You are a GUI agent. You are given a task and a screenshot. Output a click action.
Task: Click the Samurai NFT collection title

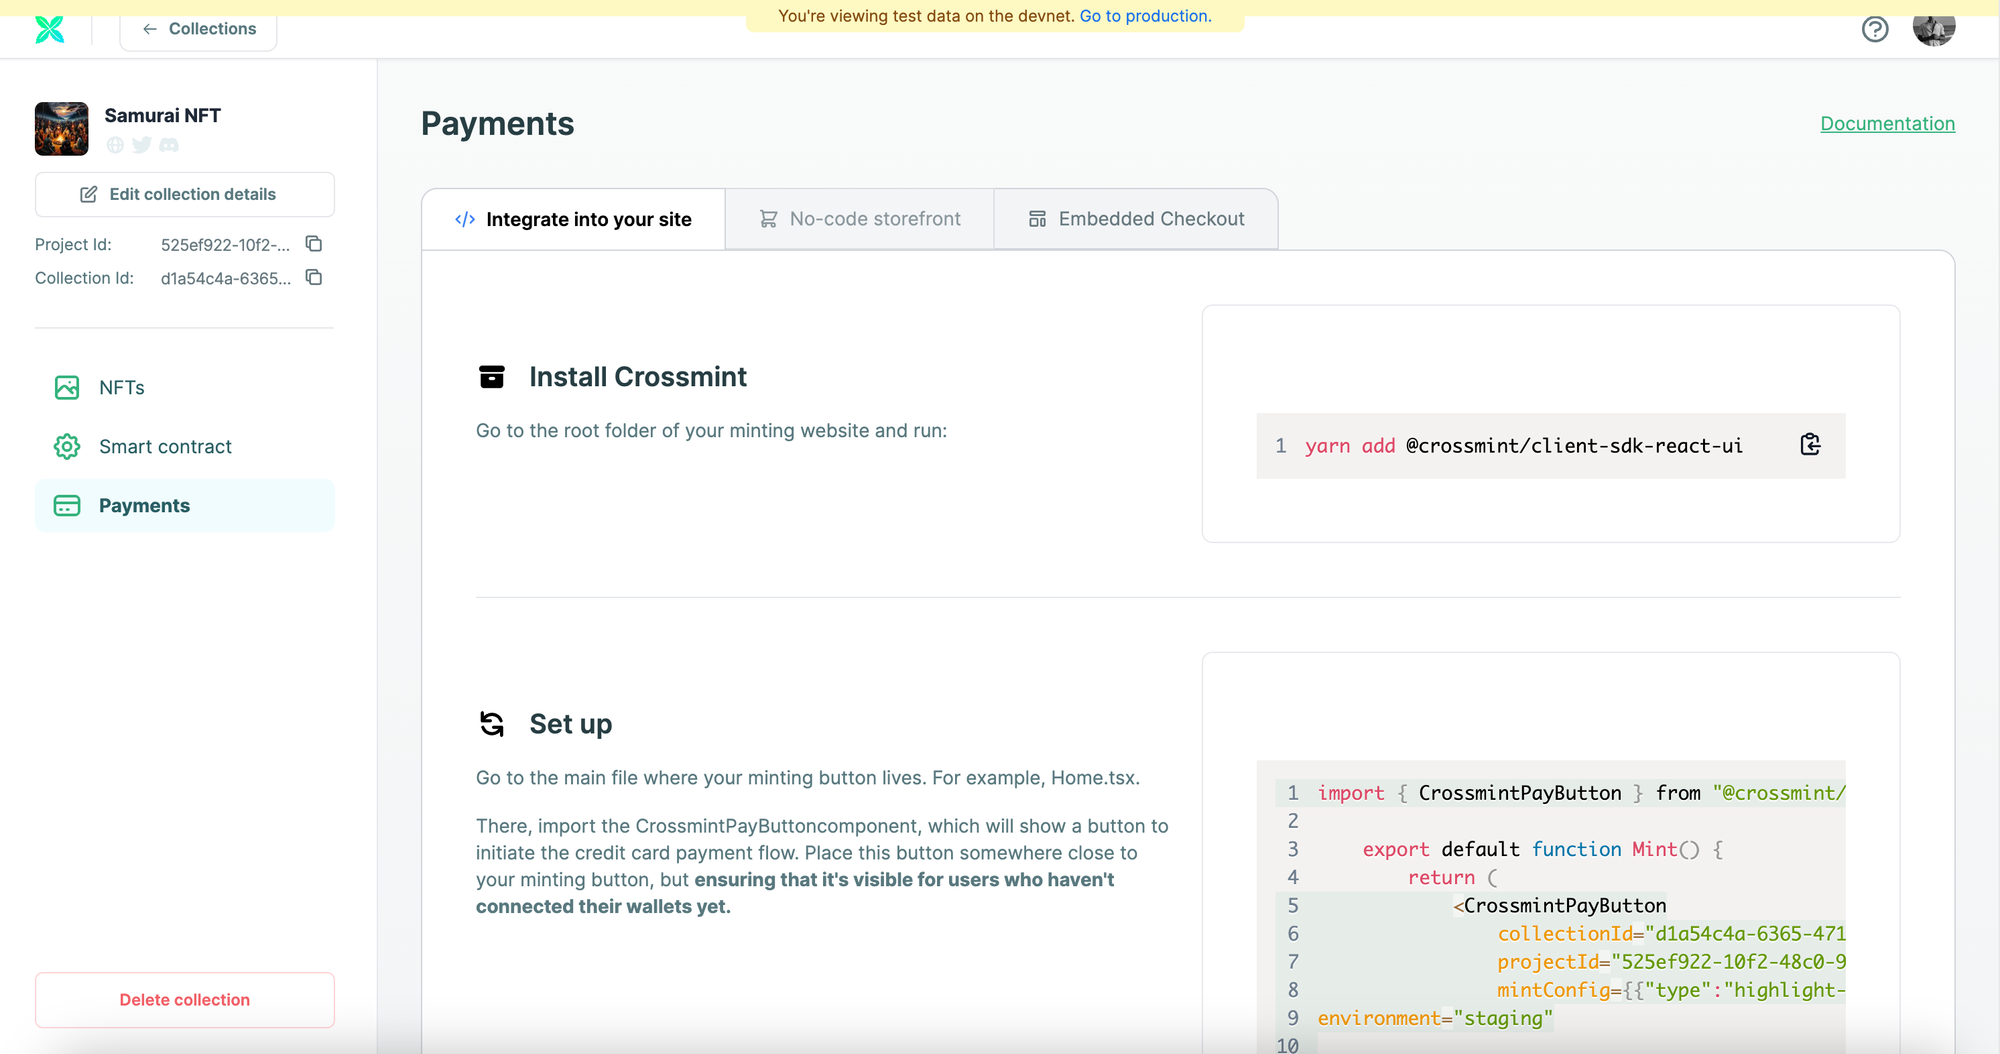[x=163, y=116]
